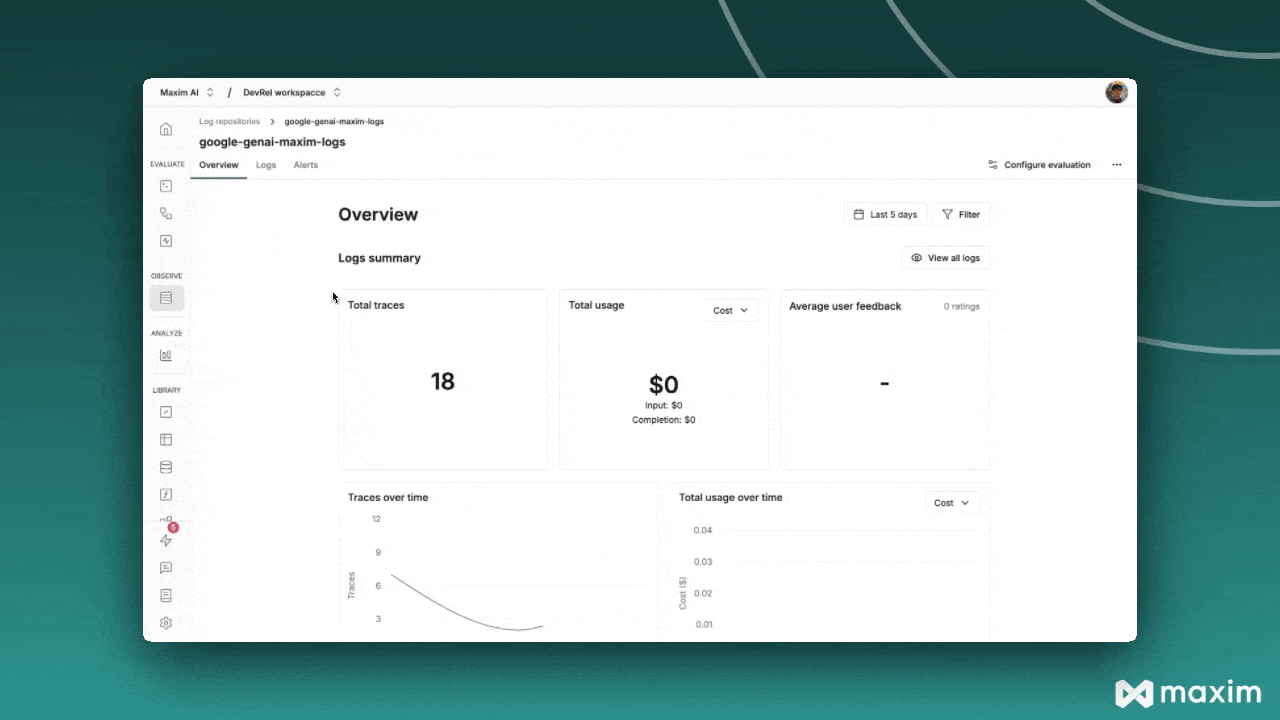The image size is (1280, 720).
Task: Open the function icon under Library
Action: point(166,494)
